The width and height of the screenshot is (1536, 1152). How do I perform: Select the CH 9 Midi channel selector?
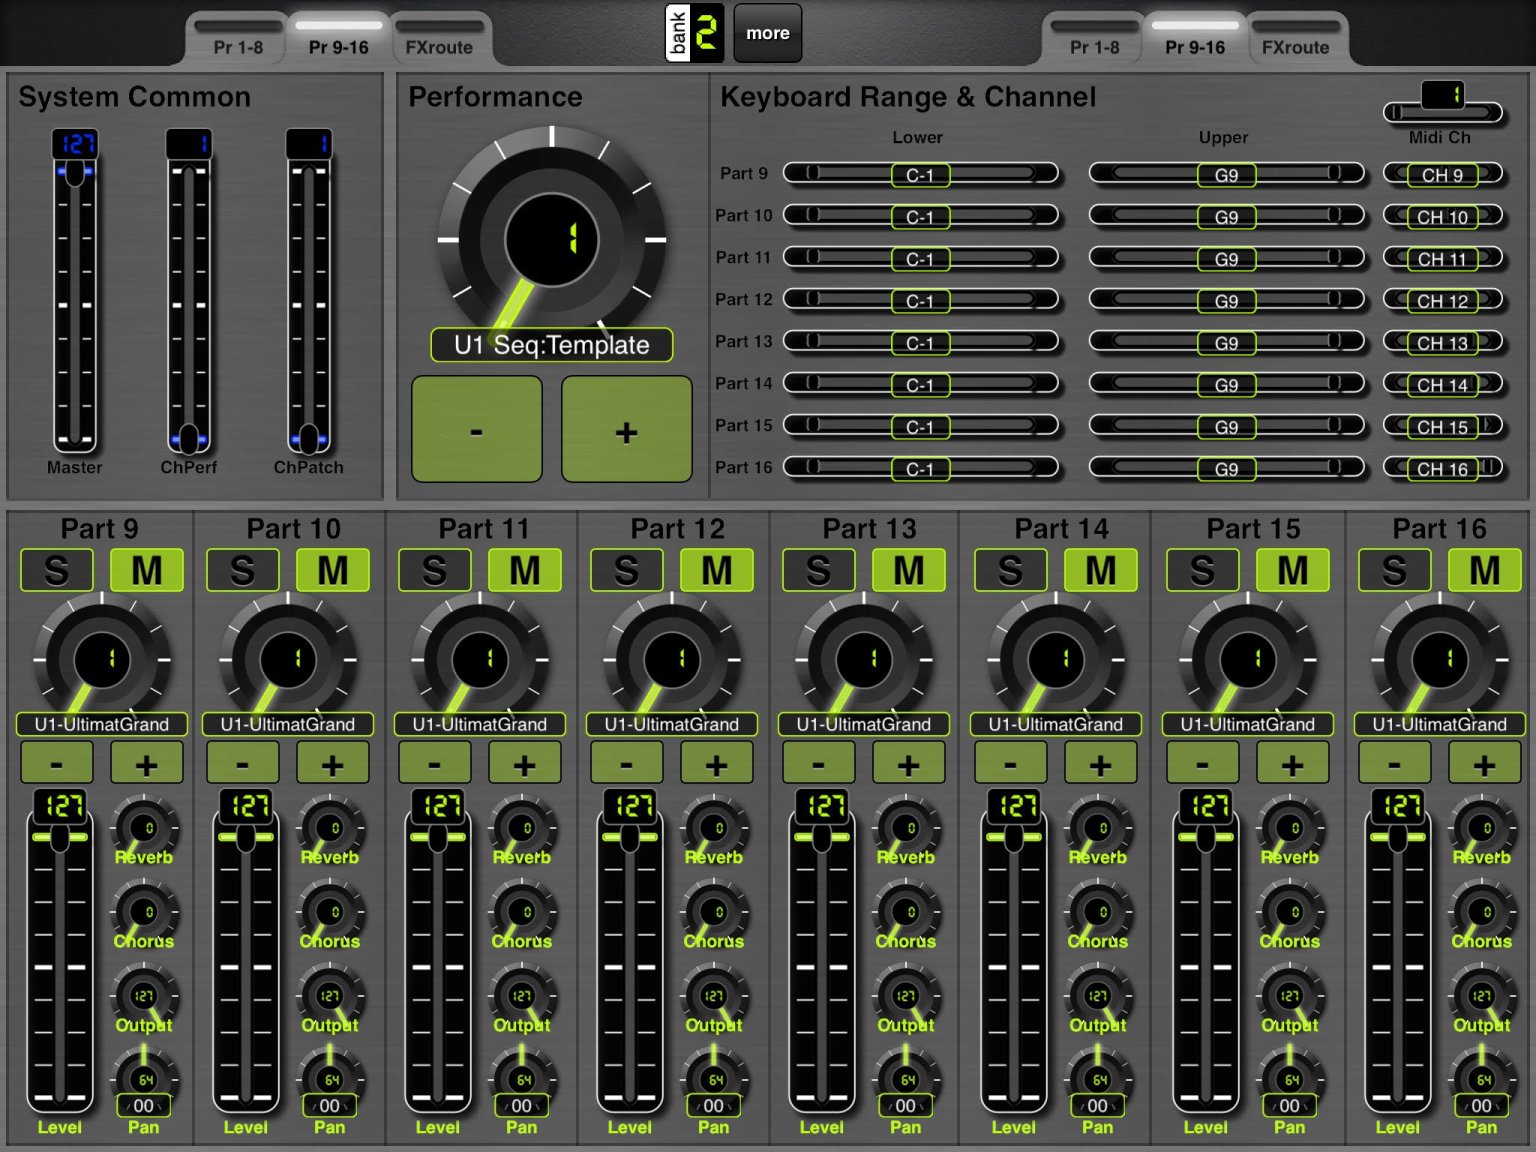click(1443, 175)
